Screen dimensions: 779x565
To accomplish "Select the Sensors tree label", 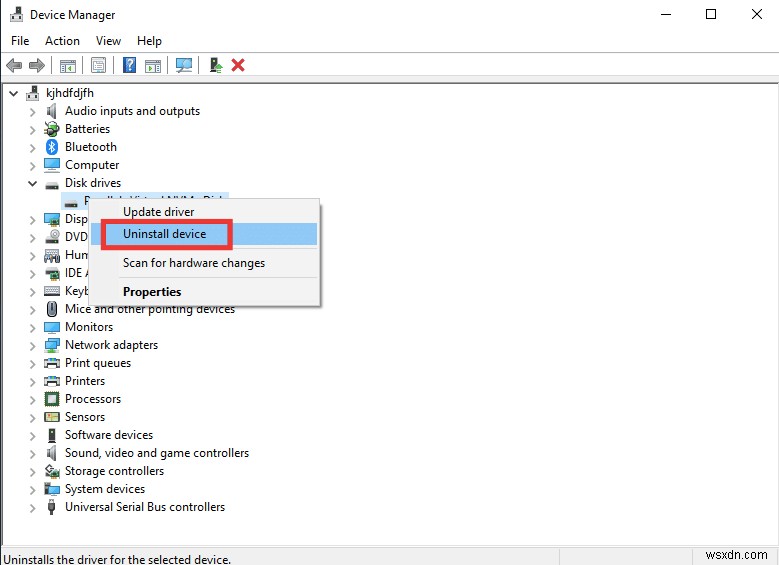I will pos(85,417).
